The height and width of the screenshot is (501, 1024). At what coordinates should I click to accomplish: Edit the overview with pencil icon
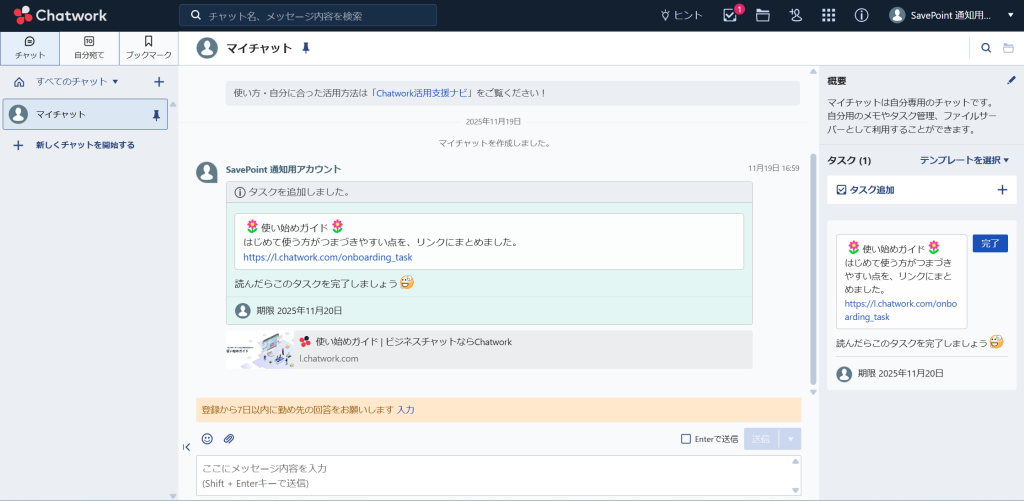(x=1010, y=80)
